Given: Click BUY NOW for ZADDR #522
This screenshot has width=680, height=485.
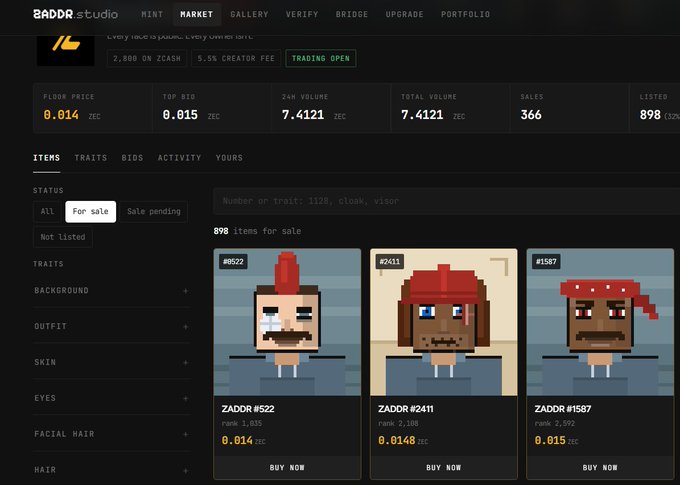Looking at the screenshot, I should pos(287,468).
